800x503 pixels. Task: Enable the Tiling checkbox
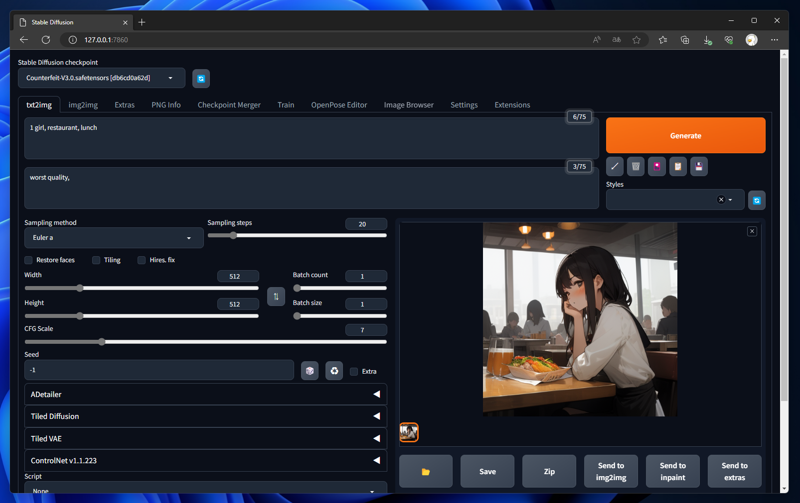[96, 260]
